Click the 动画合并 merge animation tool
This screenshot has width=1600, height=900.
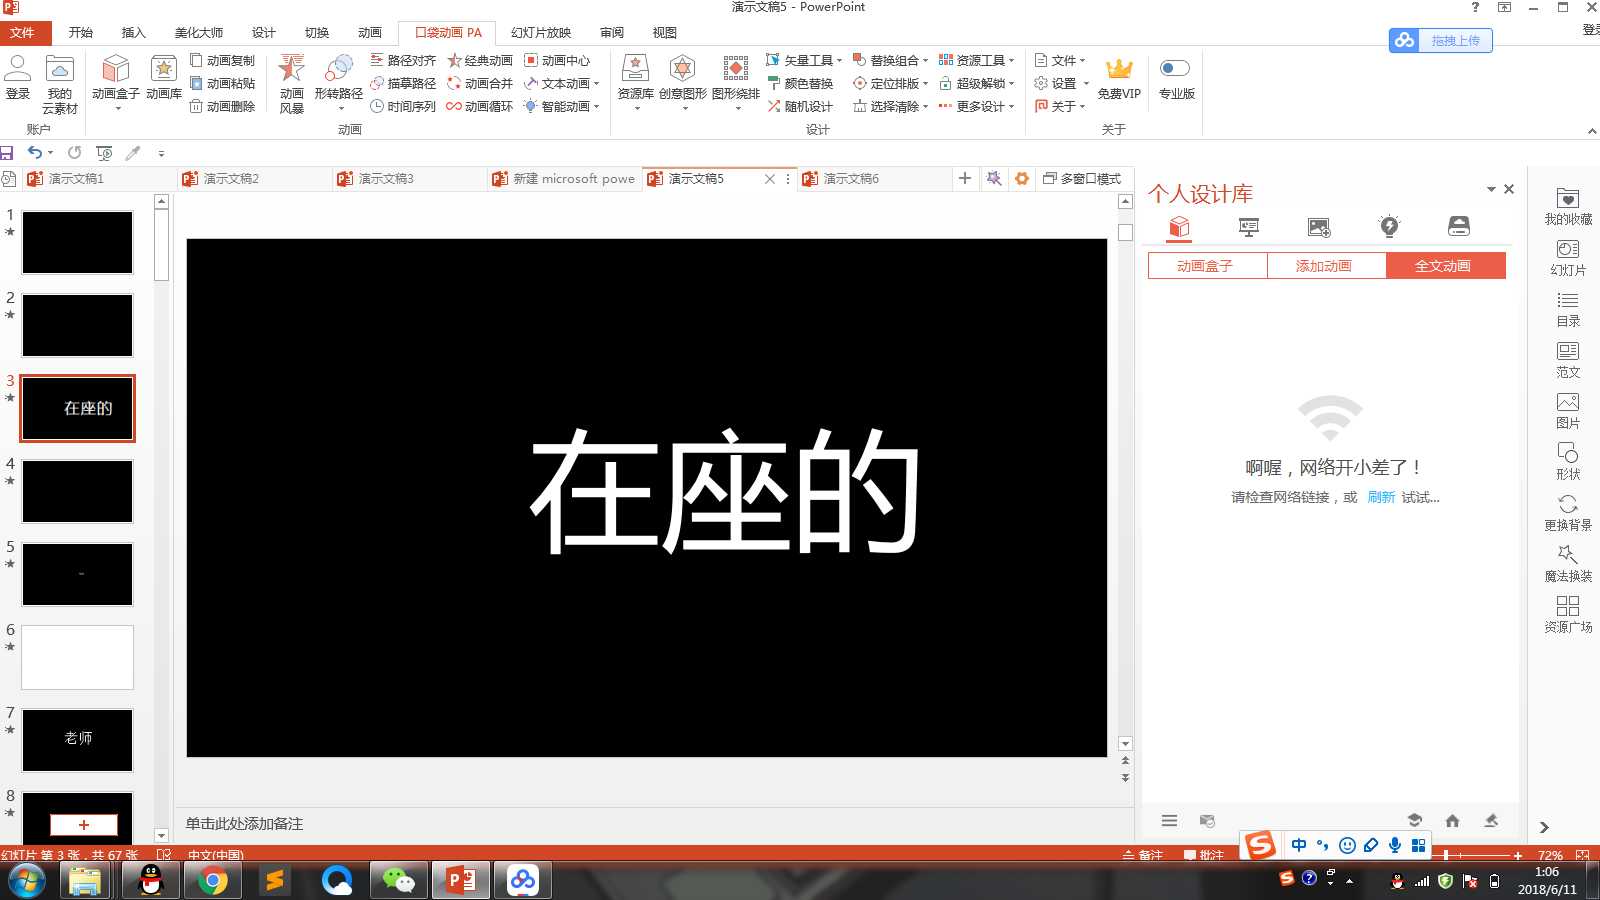pyautogui.click(x=480, y=83)
